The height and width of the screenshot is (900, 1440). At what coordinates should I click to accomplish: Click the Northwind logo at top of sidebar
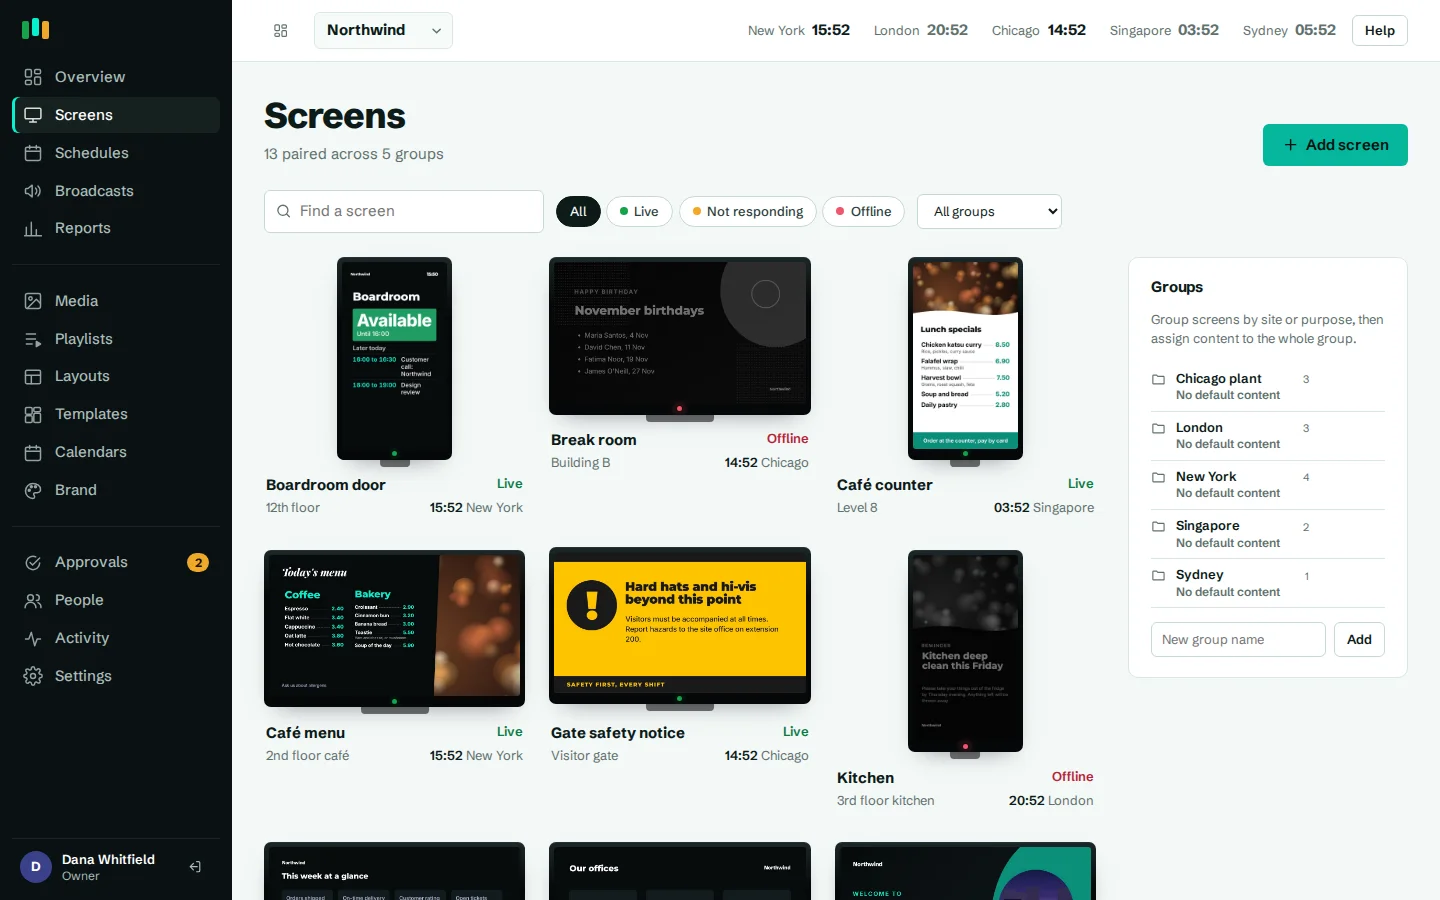click(x=36, y=28)
